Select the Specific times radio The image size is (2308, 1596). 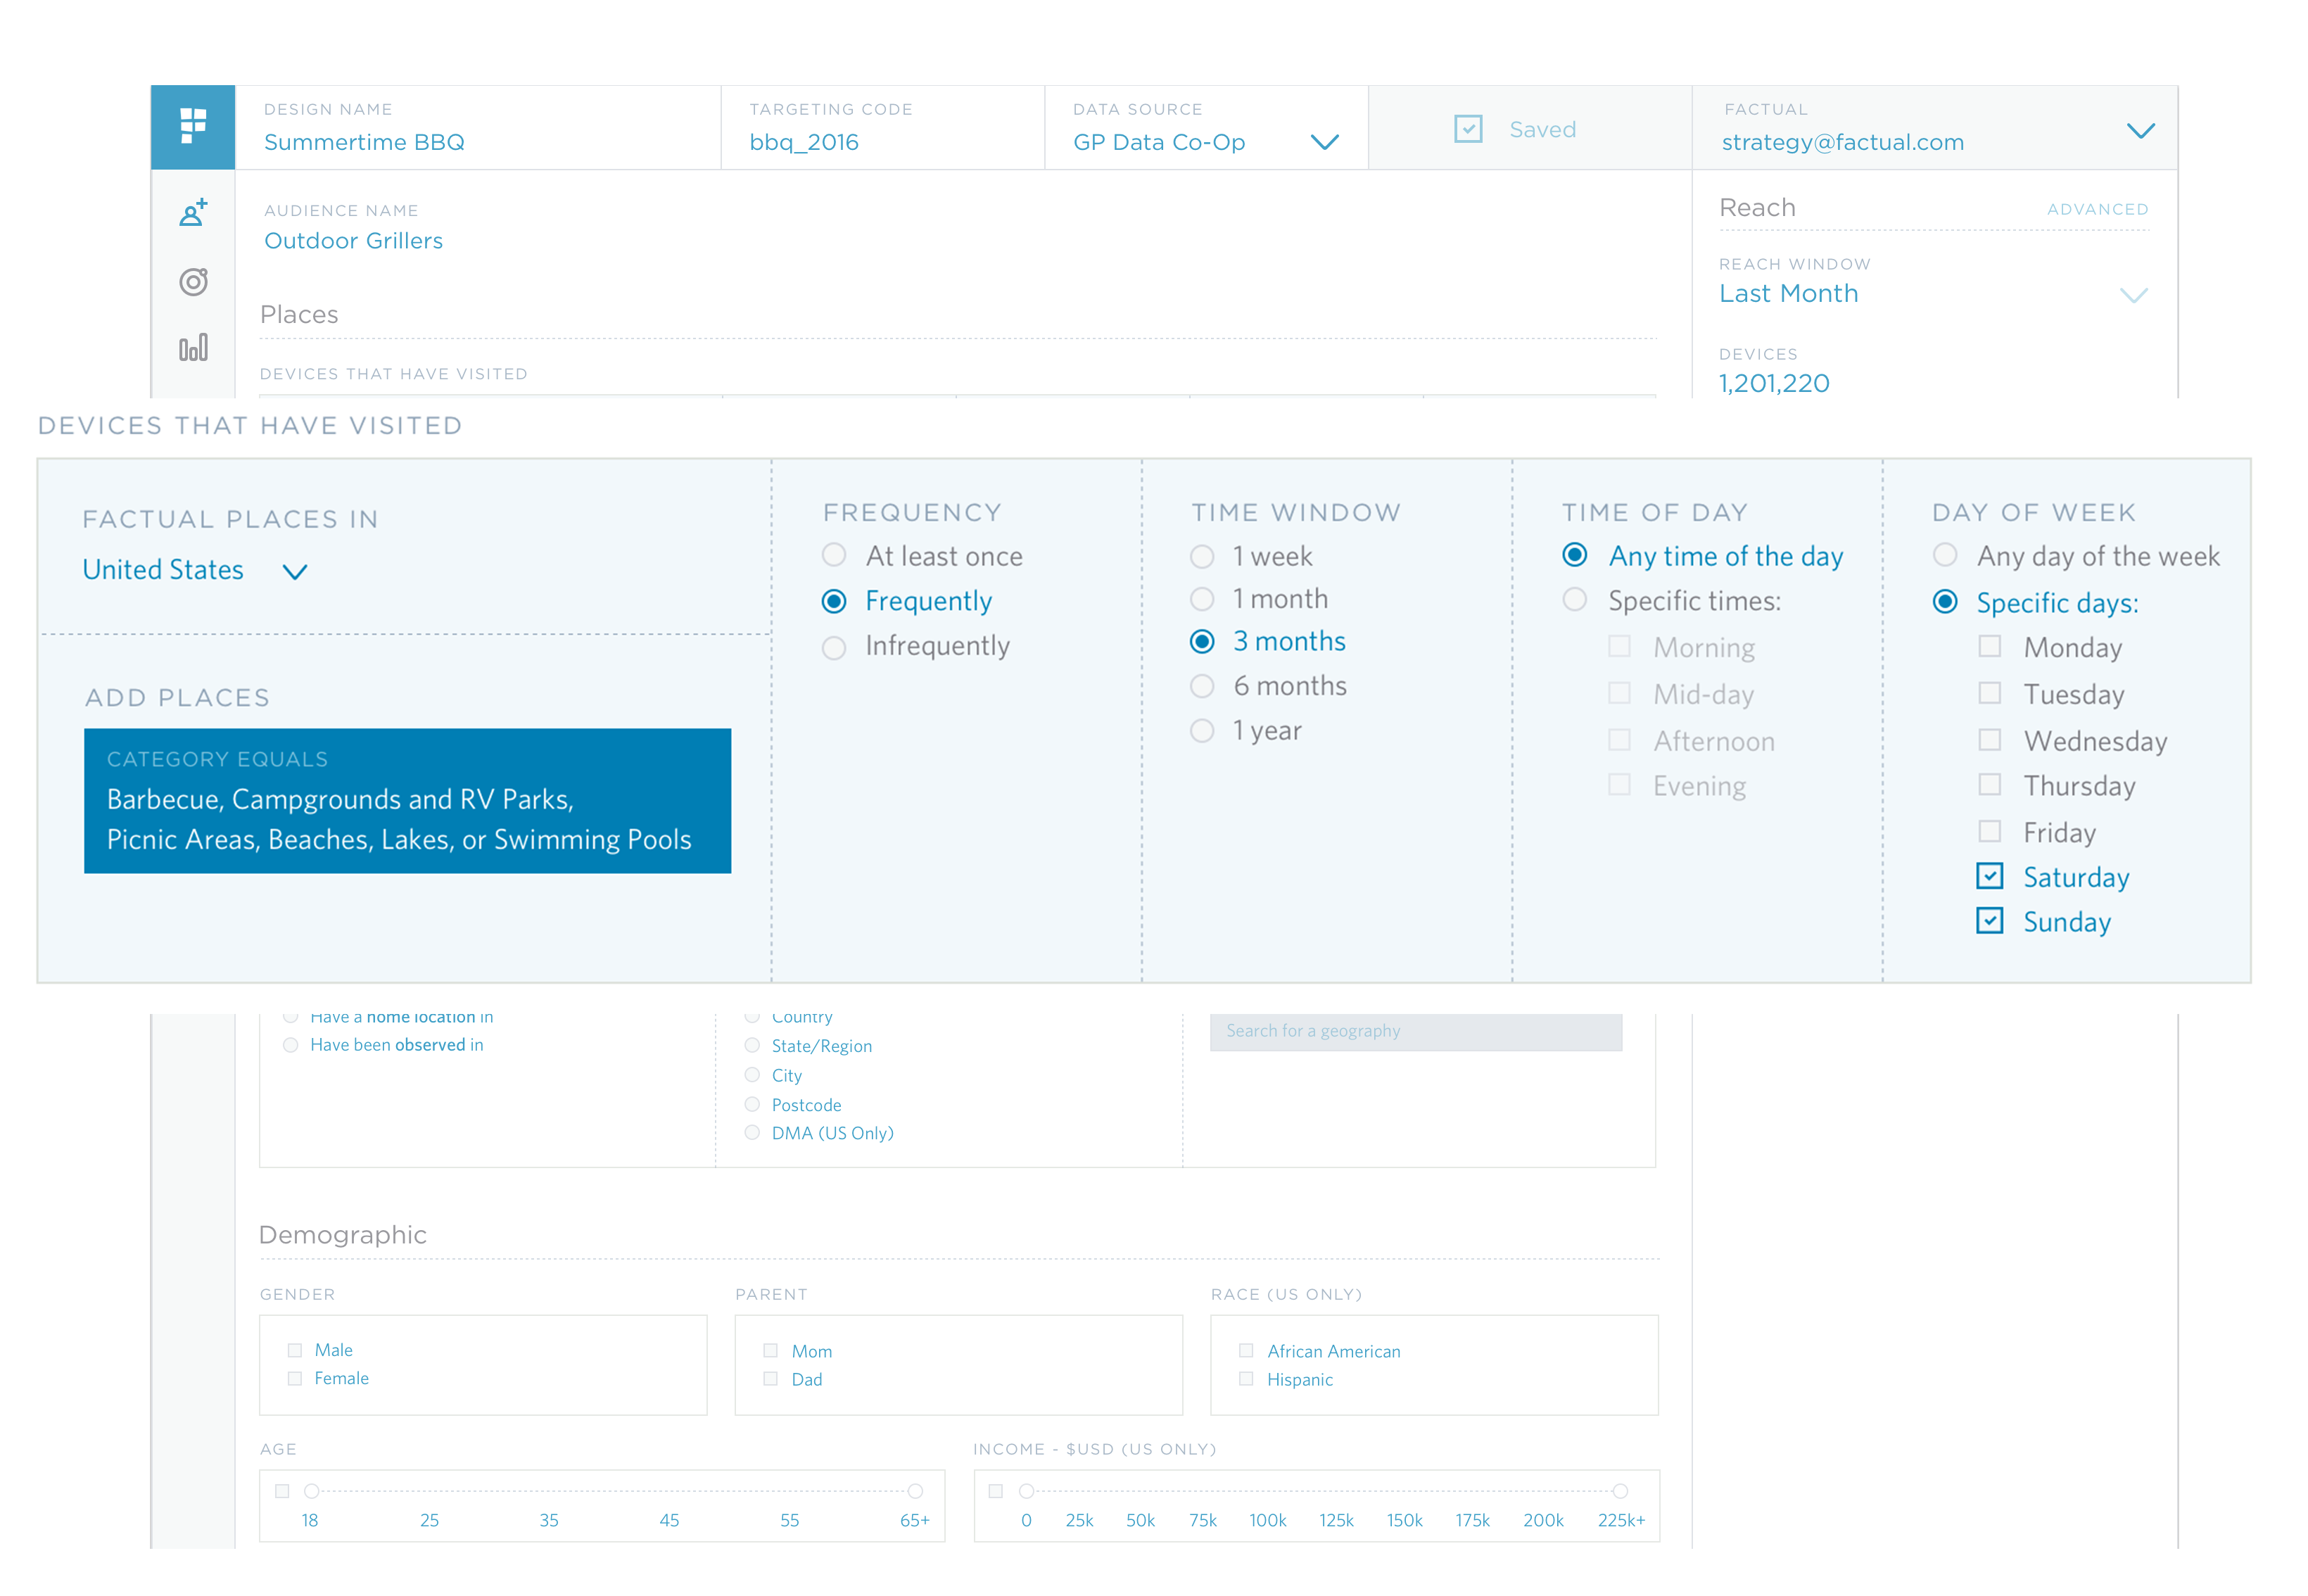click(x=1574, y=600)
